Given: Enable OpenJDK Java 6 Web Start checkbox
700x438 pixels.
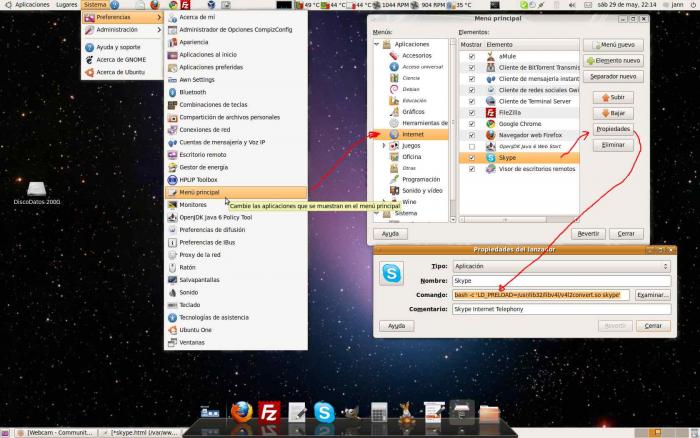Looking at the screenshot, I should [472, 146].
